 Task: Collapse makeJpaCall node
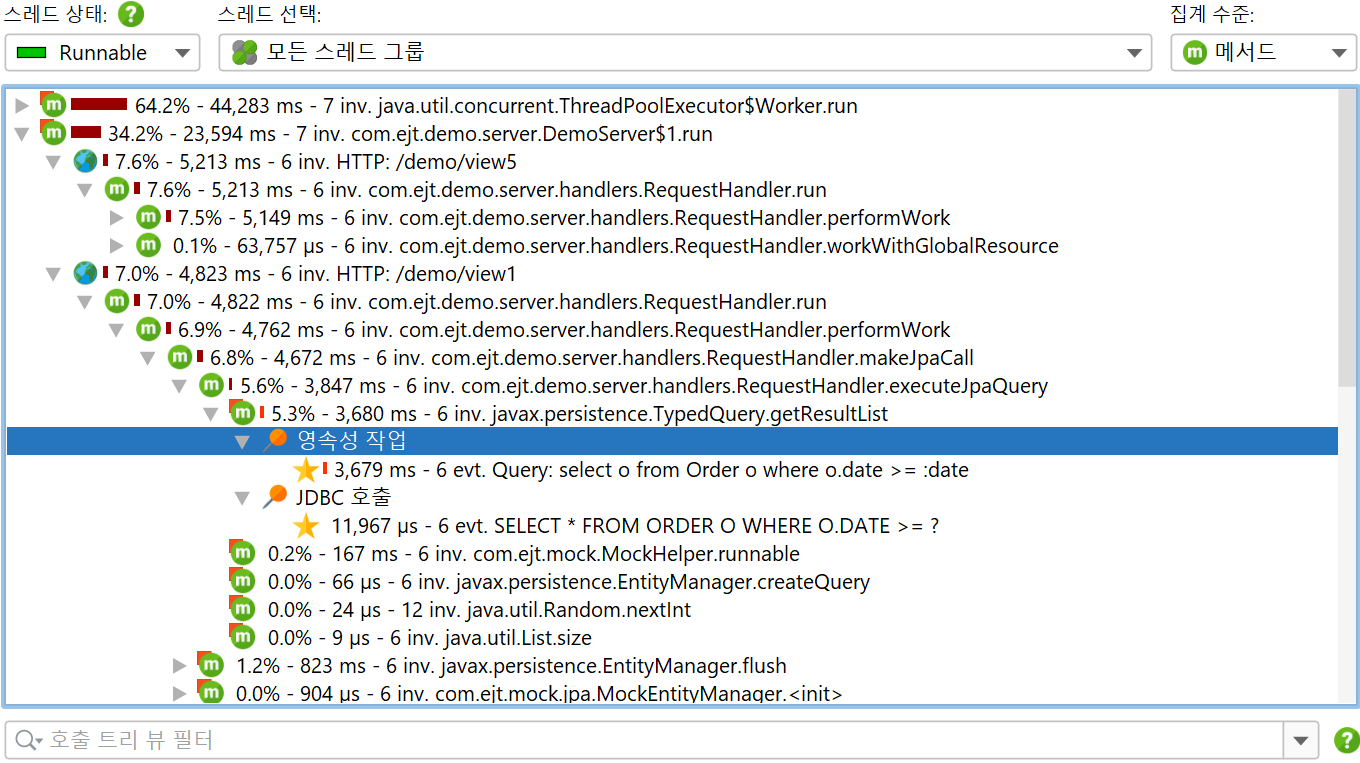point(148,358)
